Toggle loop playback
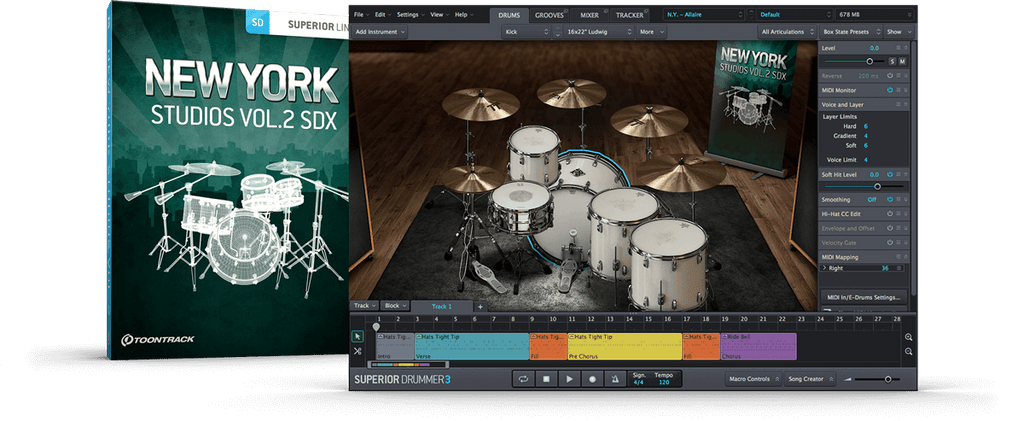This screenshot has width=1024, height=421. (x=523, y=379)
